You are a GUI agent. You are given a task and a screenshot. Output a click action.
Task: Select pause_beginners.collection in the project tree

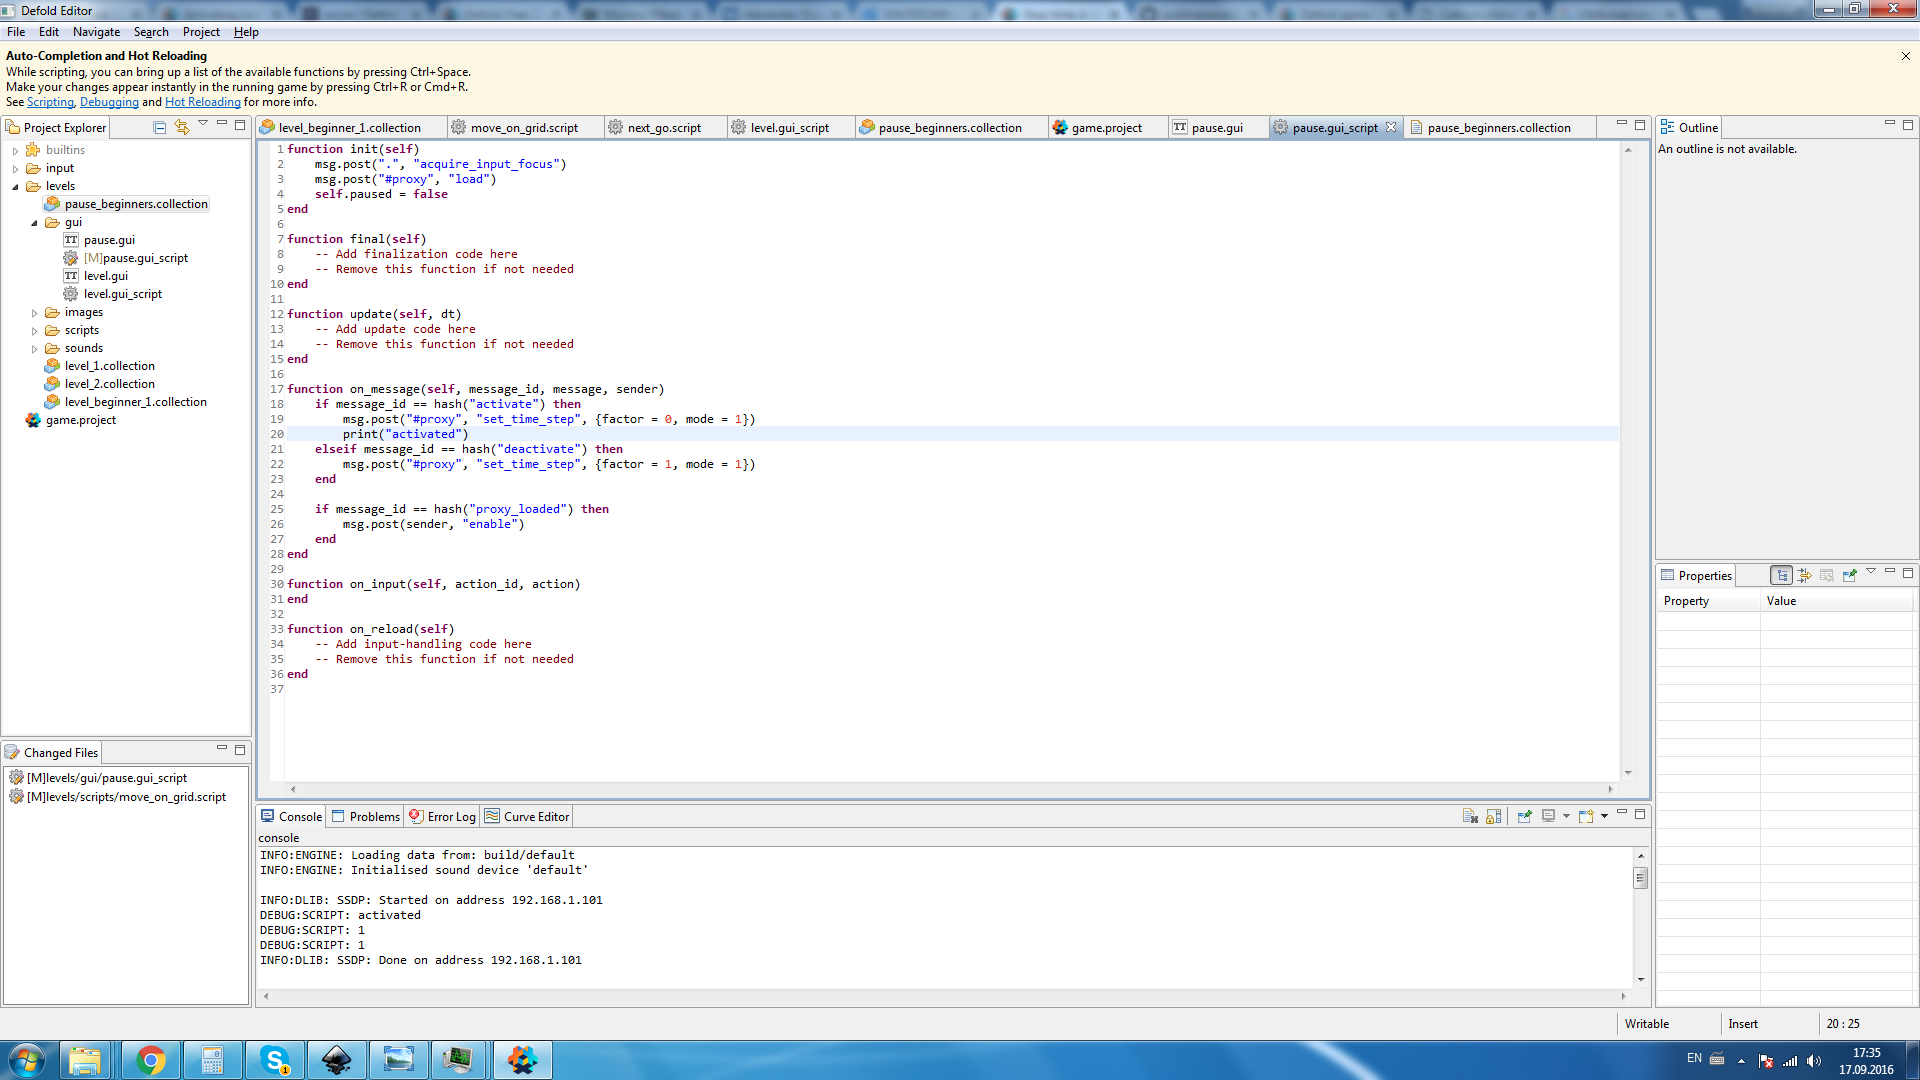click(127, 204)
